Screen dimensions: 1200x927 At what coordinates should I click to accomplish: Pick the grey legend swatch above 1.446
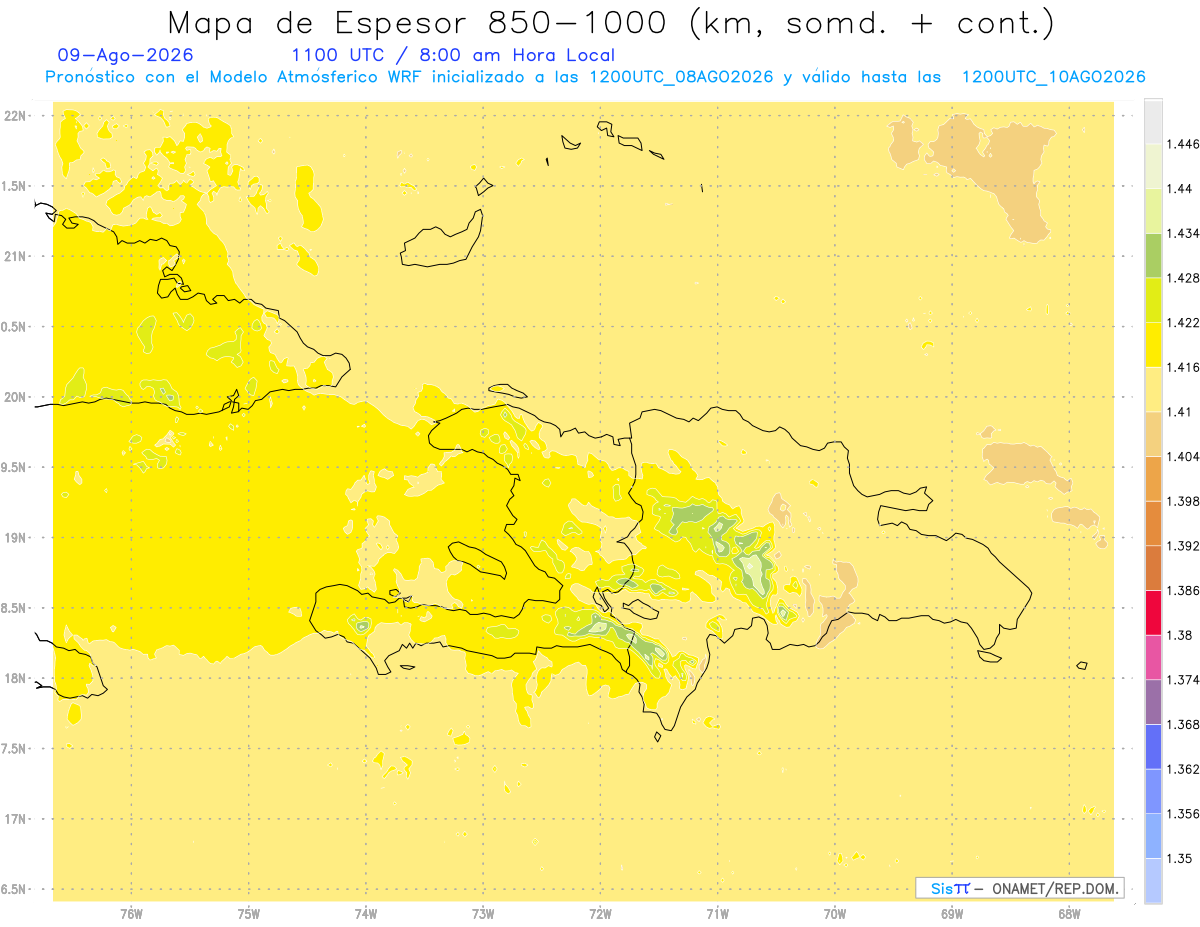tap(1153, 121)
